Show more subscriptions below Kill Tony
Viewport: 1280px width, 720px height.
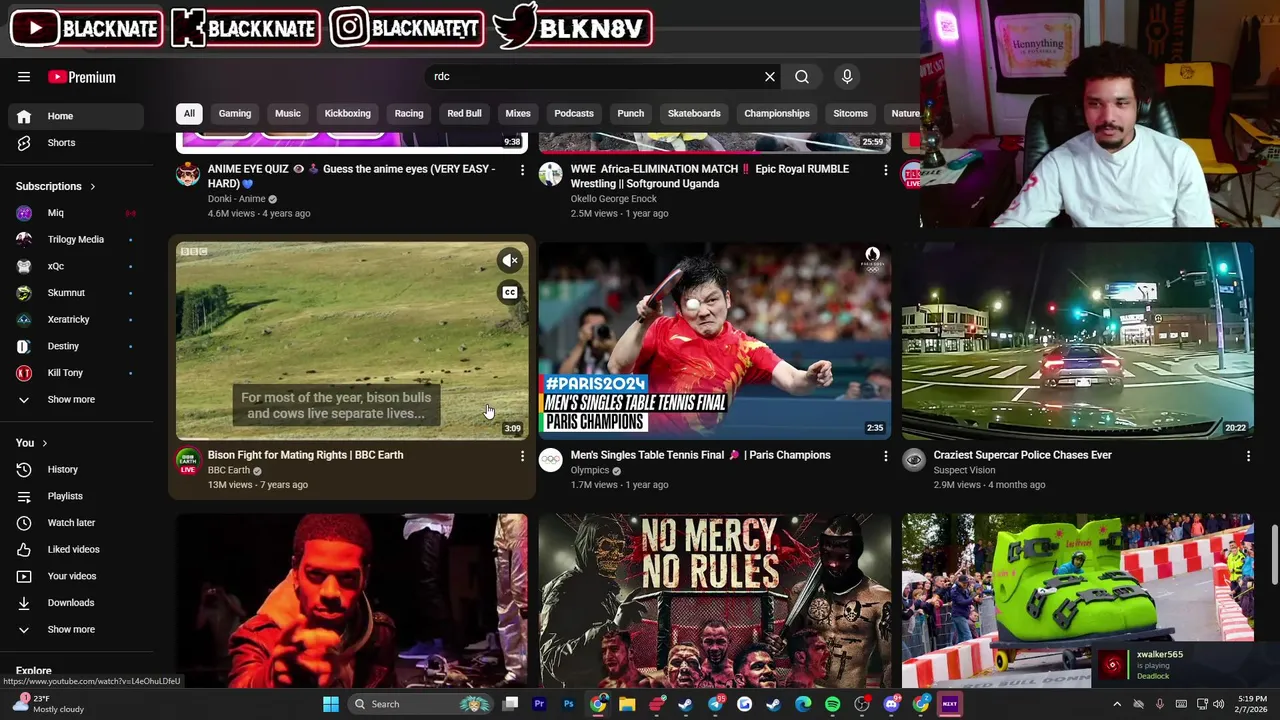coord(76,400)
